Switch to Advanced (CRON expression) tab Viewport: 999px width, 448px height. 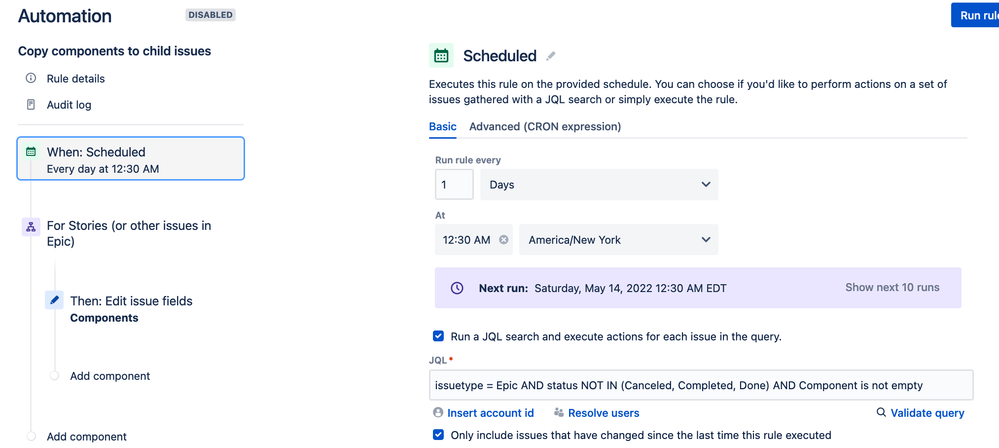point(545,126)
